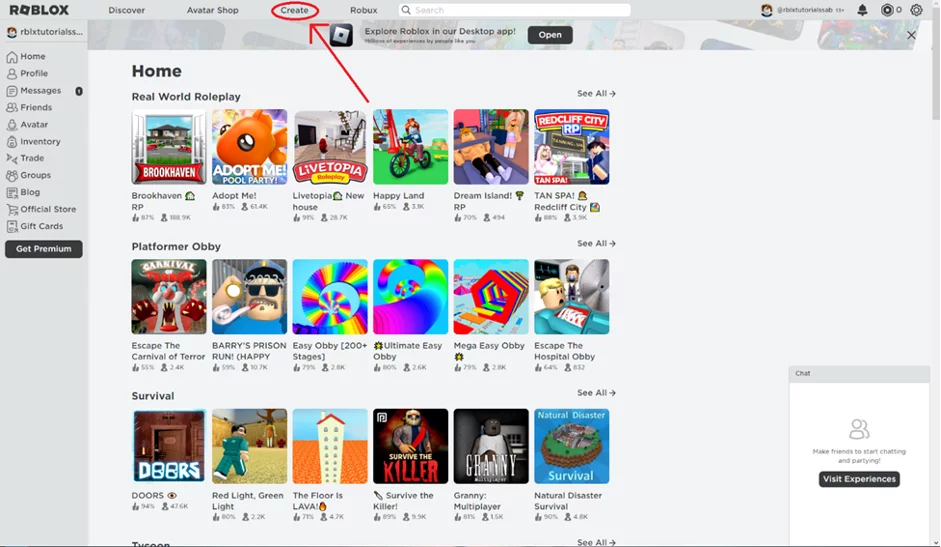
Task: Open Gift Cards in the sidebar
Action: [41, 226]
